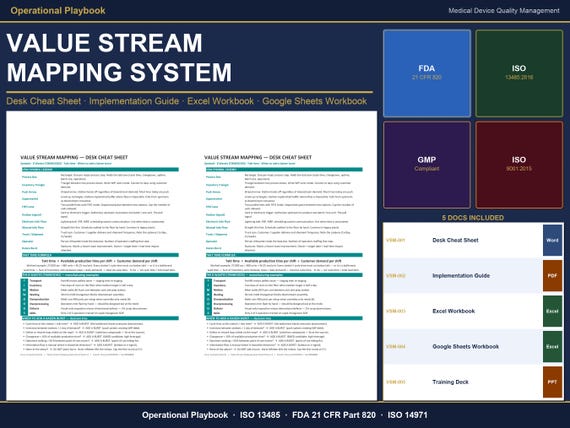Image resolution: width=570 pixels, height=428 pixels.
Task: Click 'ISO 14971' in the footer
Action: [408, 415]
